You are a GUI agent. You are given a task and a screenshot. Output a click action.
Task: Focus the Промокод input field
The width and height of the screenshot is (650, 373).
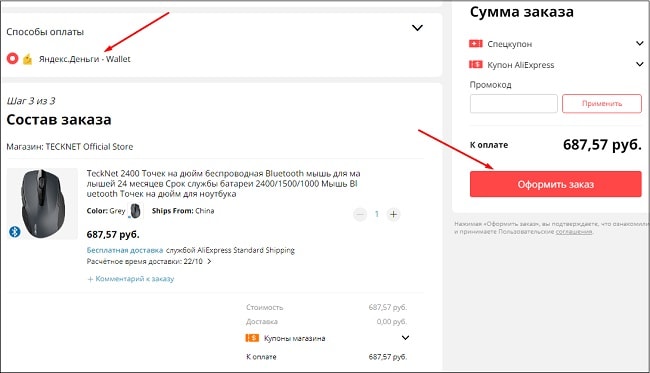pos(514,104)
